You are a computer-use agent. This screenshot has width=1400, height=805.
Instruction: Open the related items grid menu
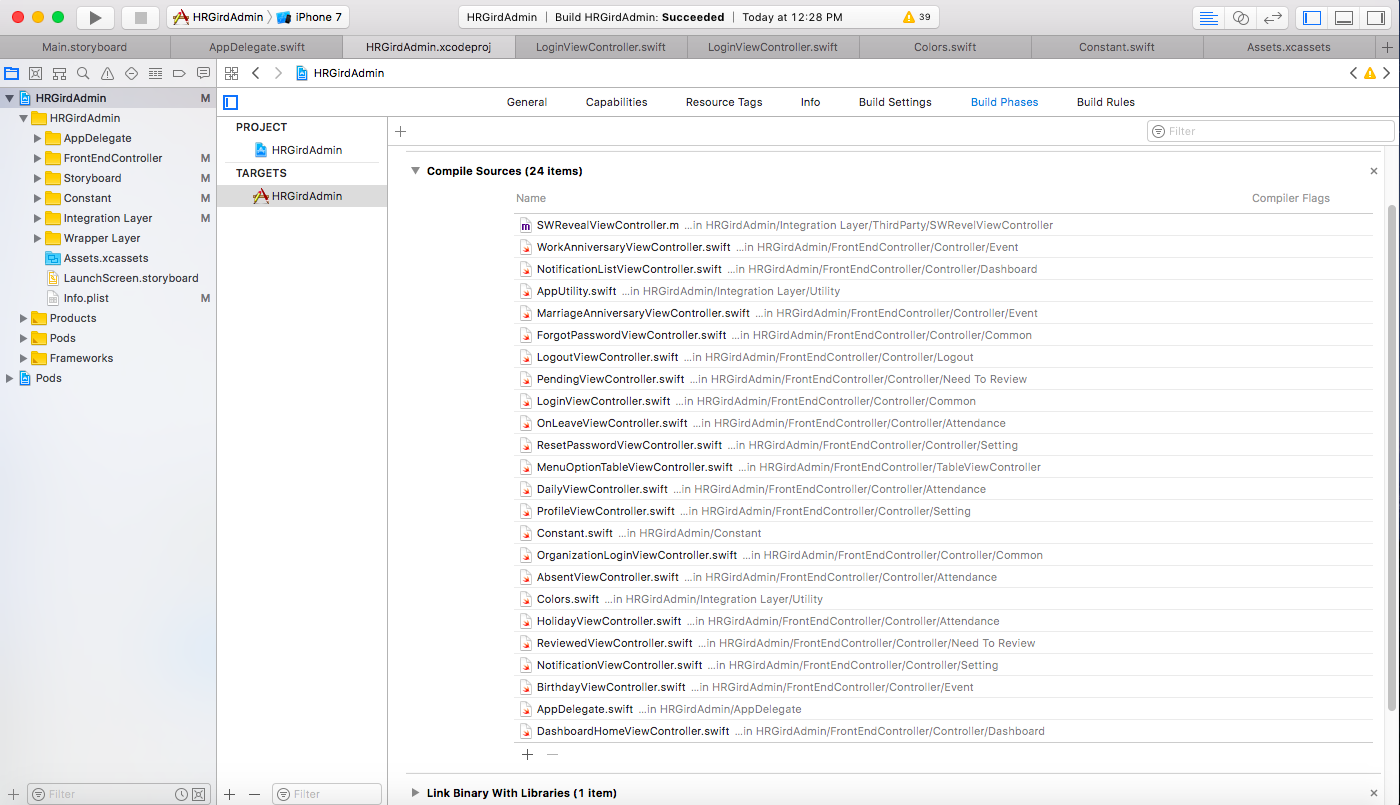[x=231, y=73]
